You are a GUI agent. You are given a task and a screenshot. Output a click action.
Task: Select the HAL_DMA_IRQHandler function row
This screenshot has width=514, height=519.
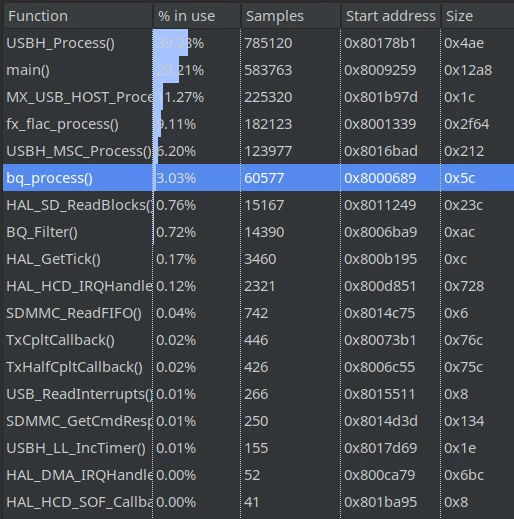(258, 475)
